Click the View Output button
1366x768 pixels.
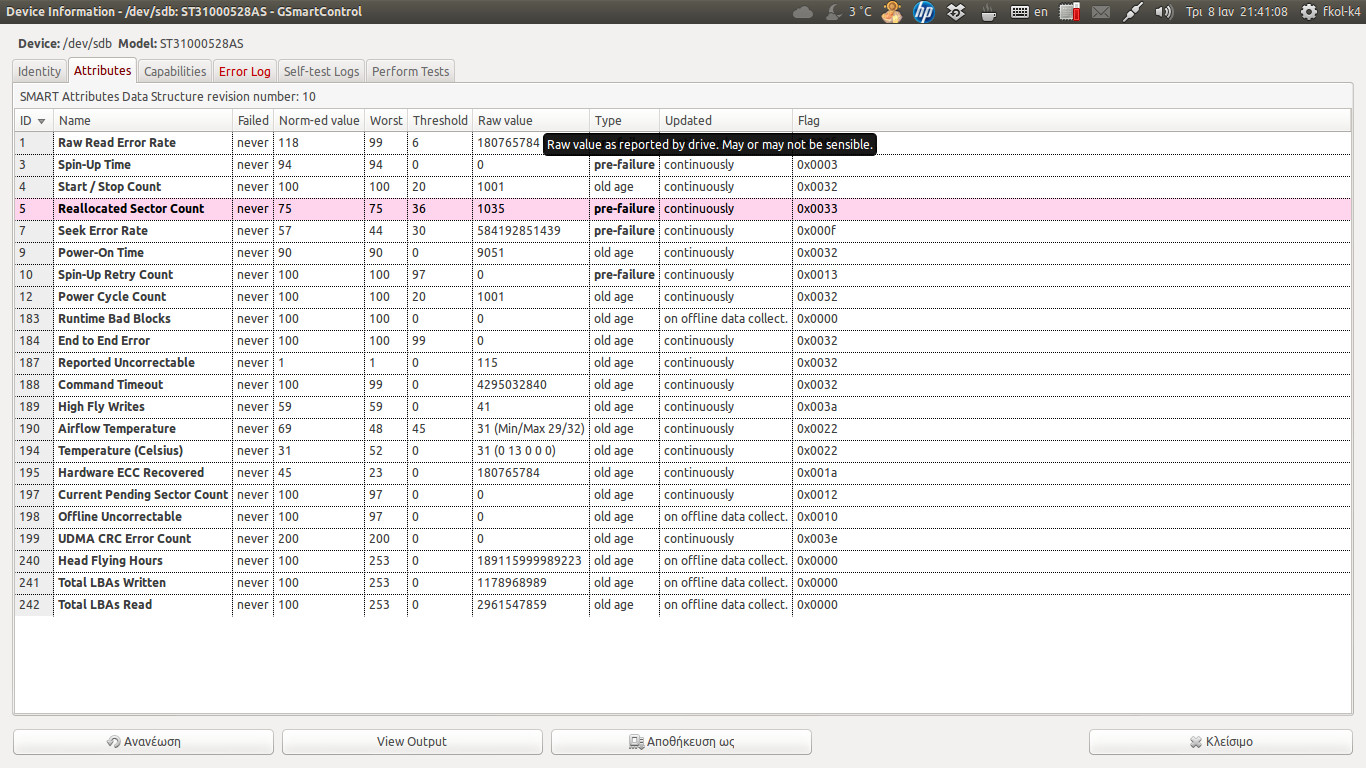click(x=412, y=742)
